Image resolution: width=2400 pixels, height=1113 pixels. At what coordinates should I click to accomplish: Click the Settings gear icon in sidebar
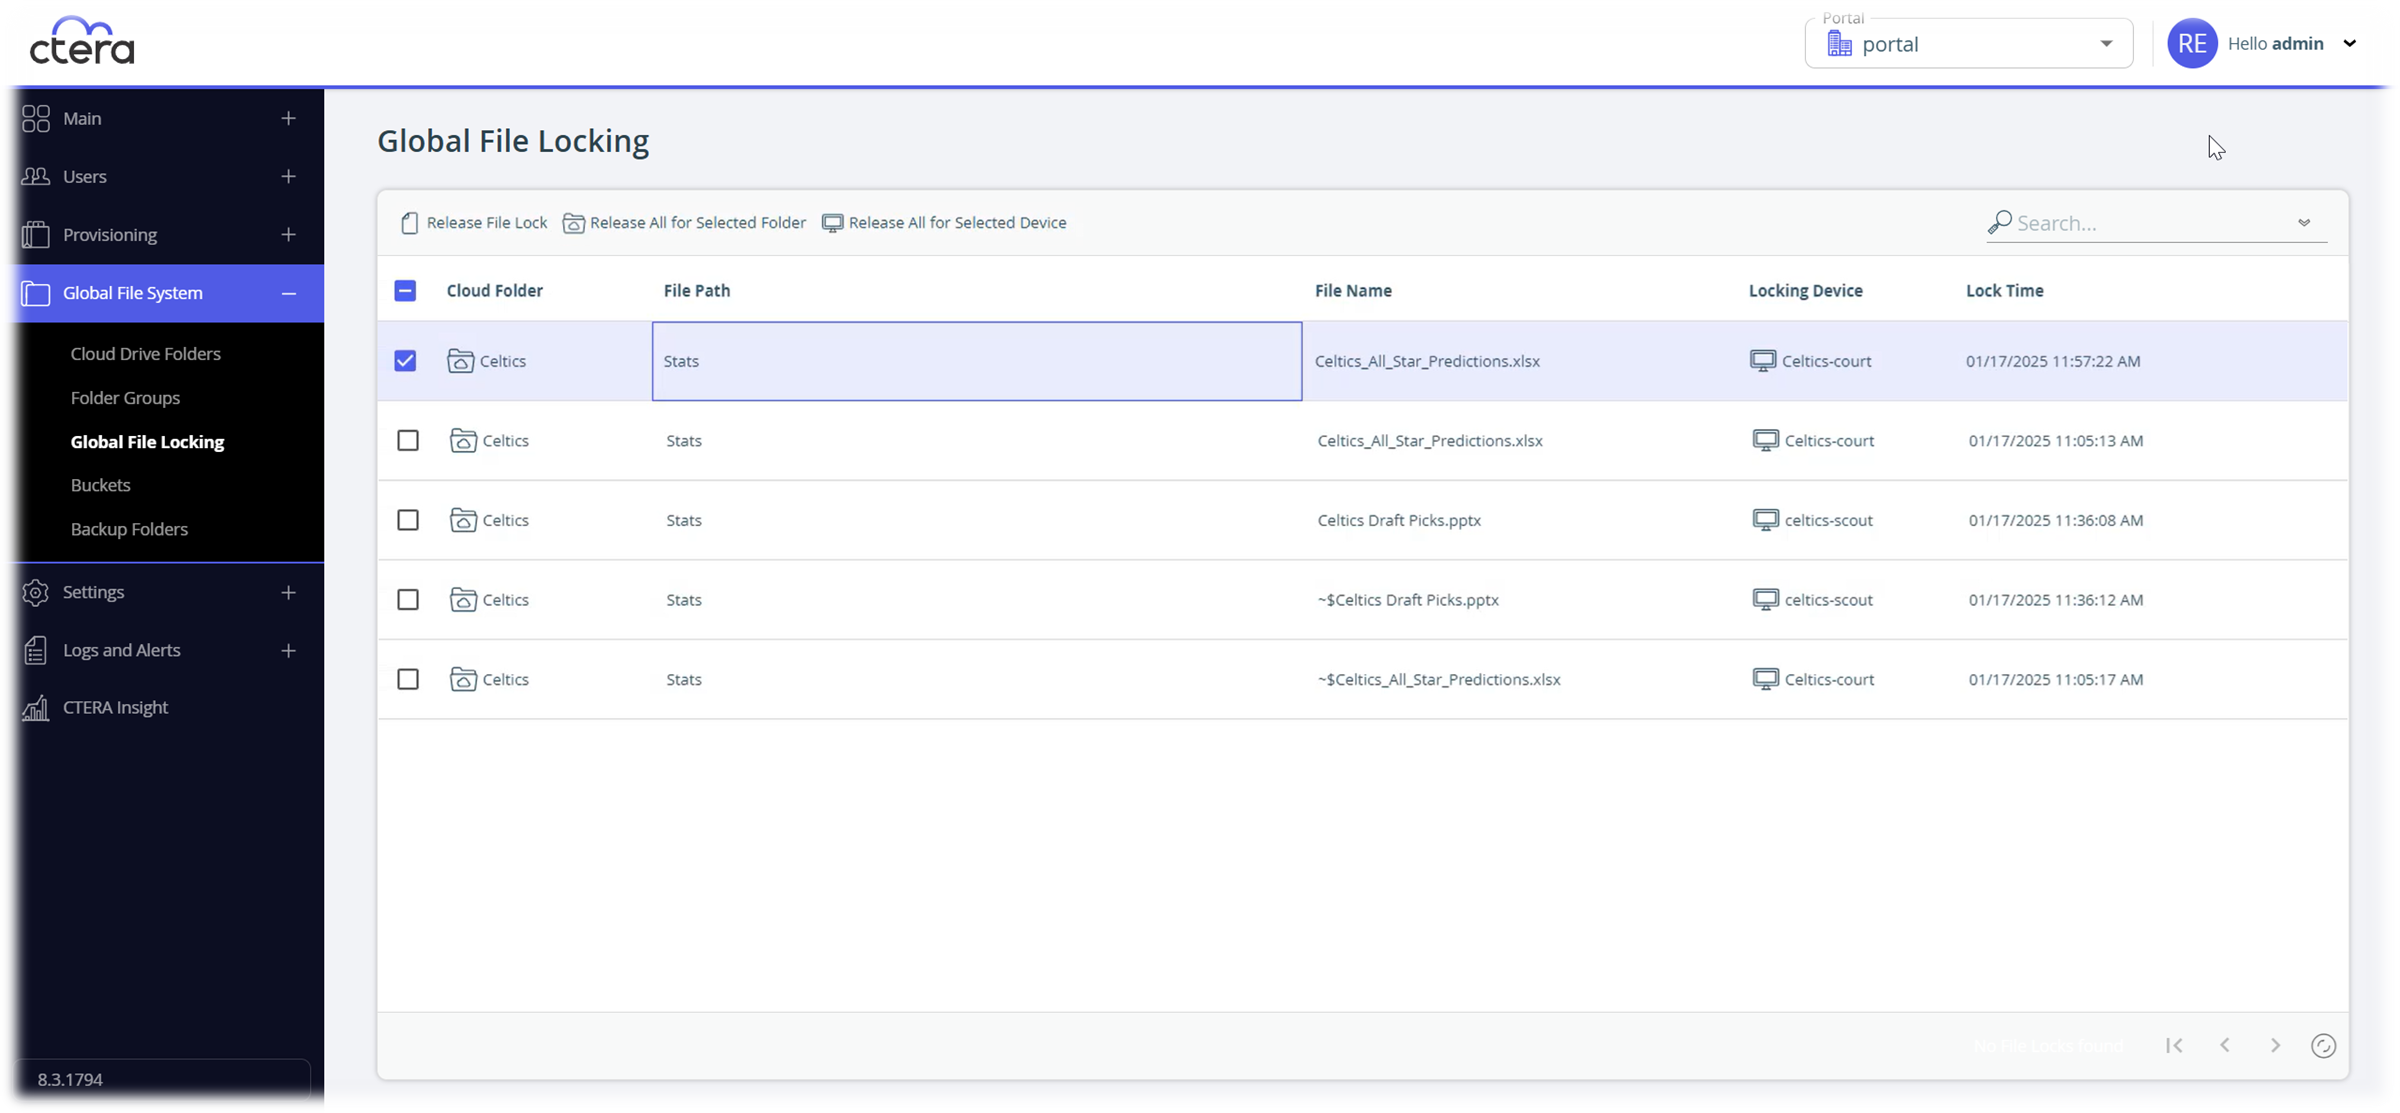pyautogui.click(x=36, y=592)
